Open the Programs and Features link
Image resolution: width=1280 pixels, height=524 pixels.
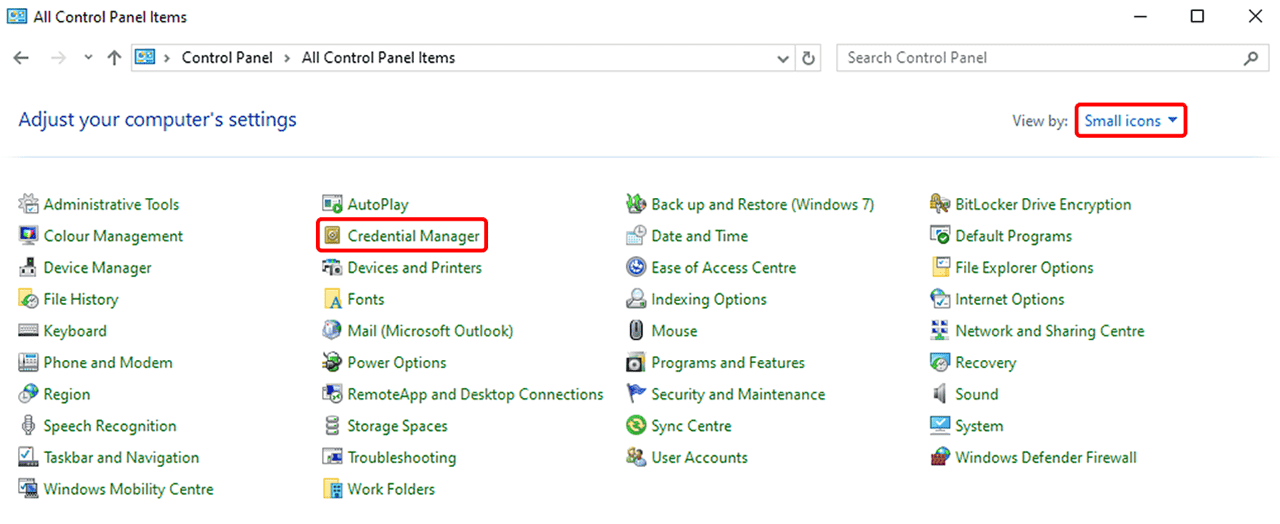(x=727, y=363)
